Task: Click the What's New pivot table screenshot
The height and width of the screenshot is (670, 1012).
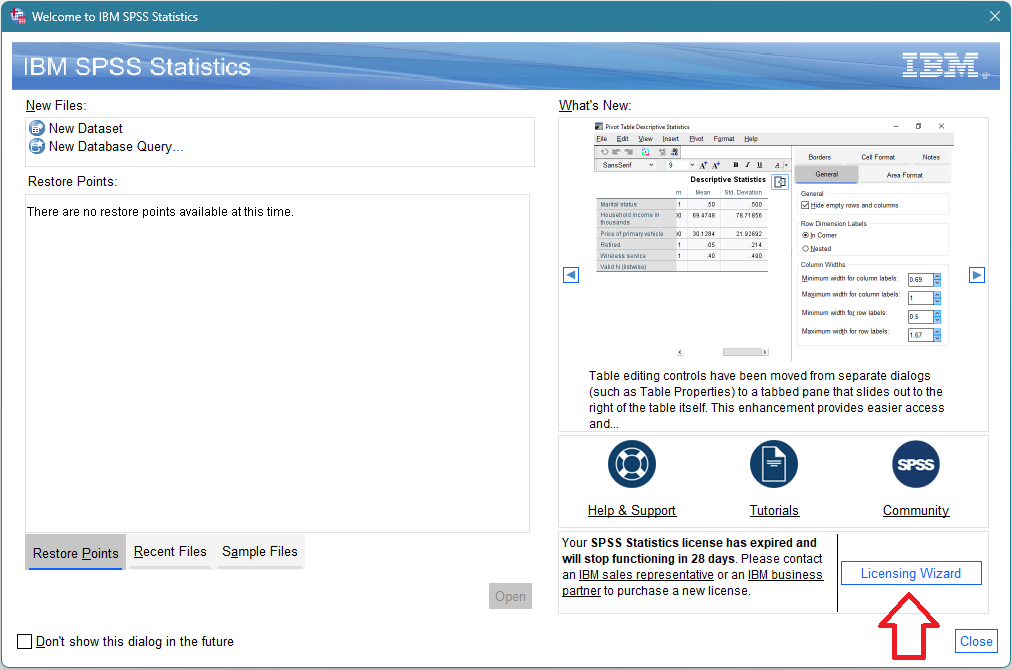Action: click(772, 240)
